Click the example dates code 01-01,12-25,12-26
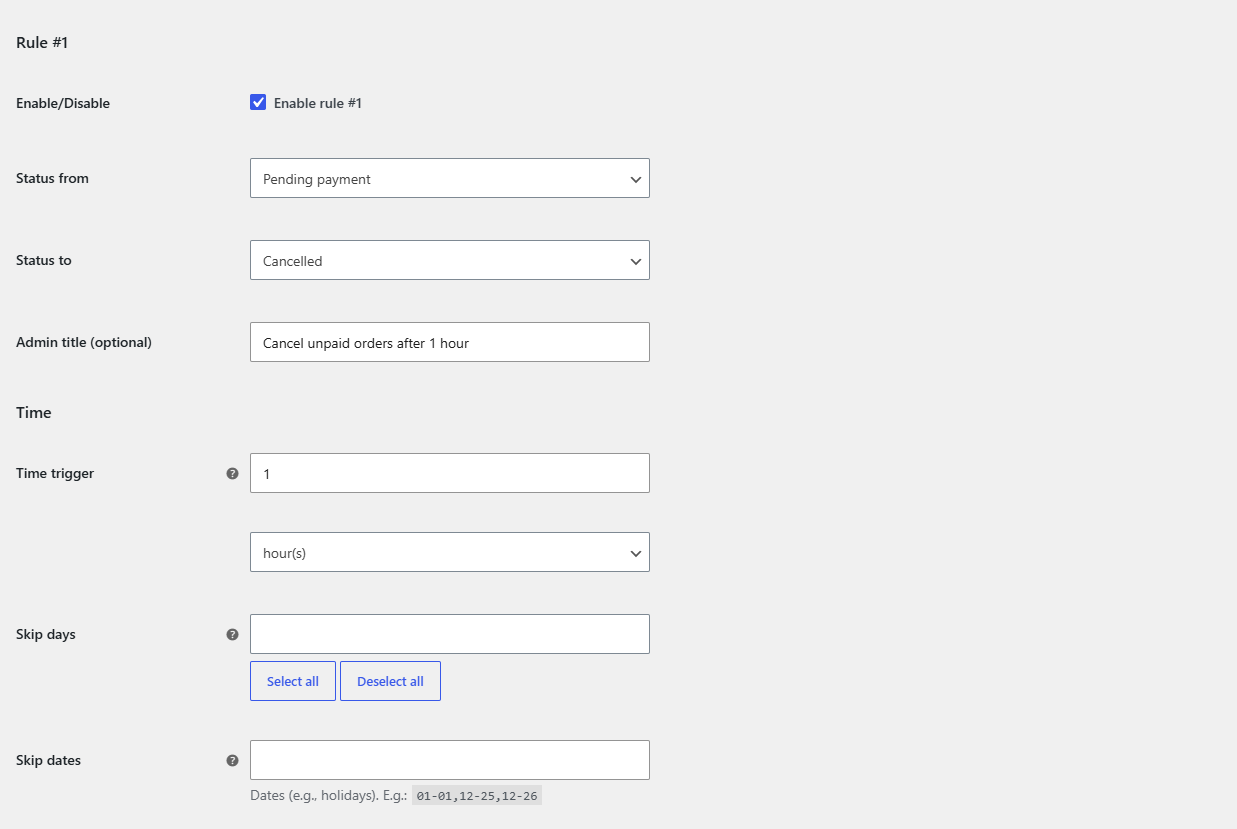 477,796
